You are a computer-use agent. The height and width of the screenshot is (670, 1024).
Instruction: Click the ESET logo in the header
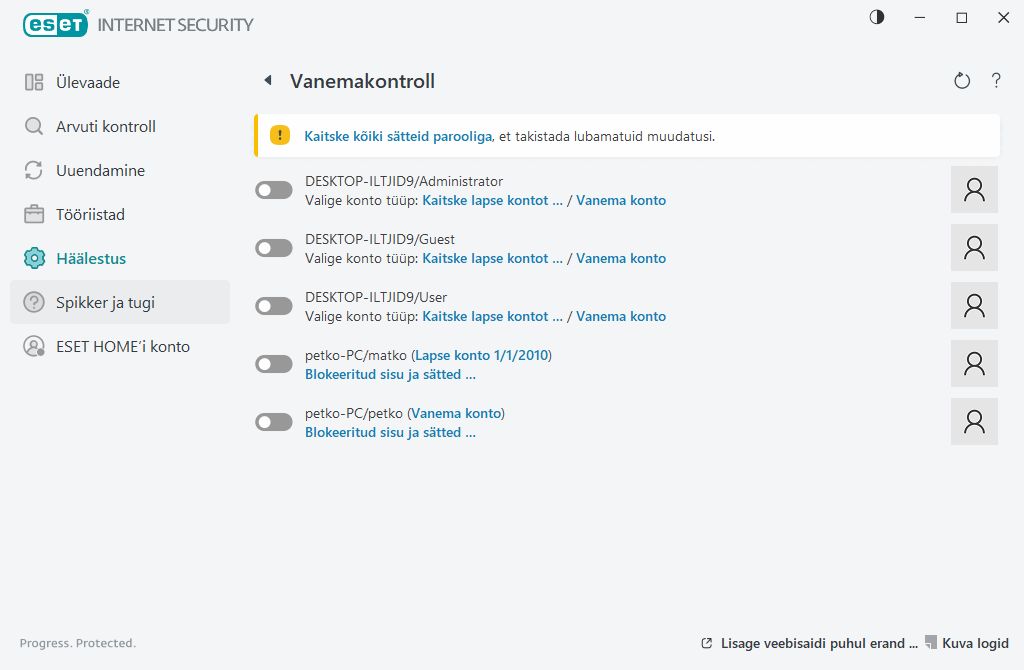click(x=56, y=24)
